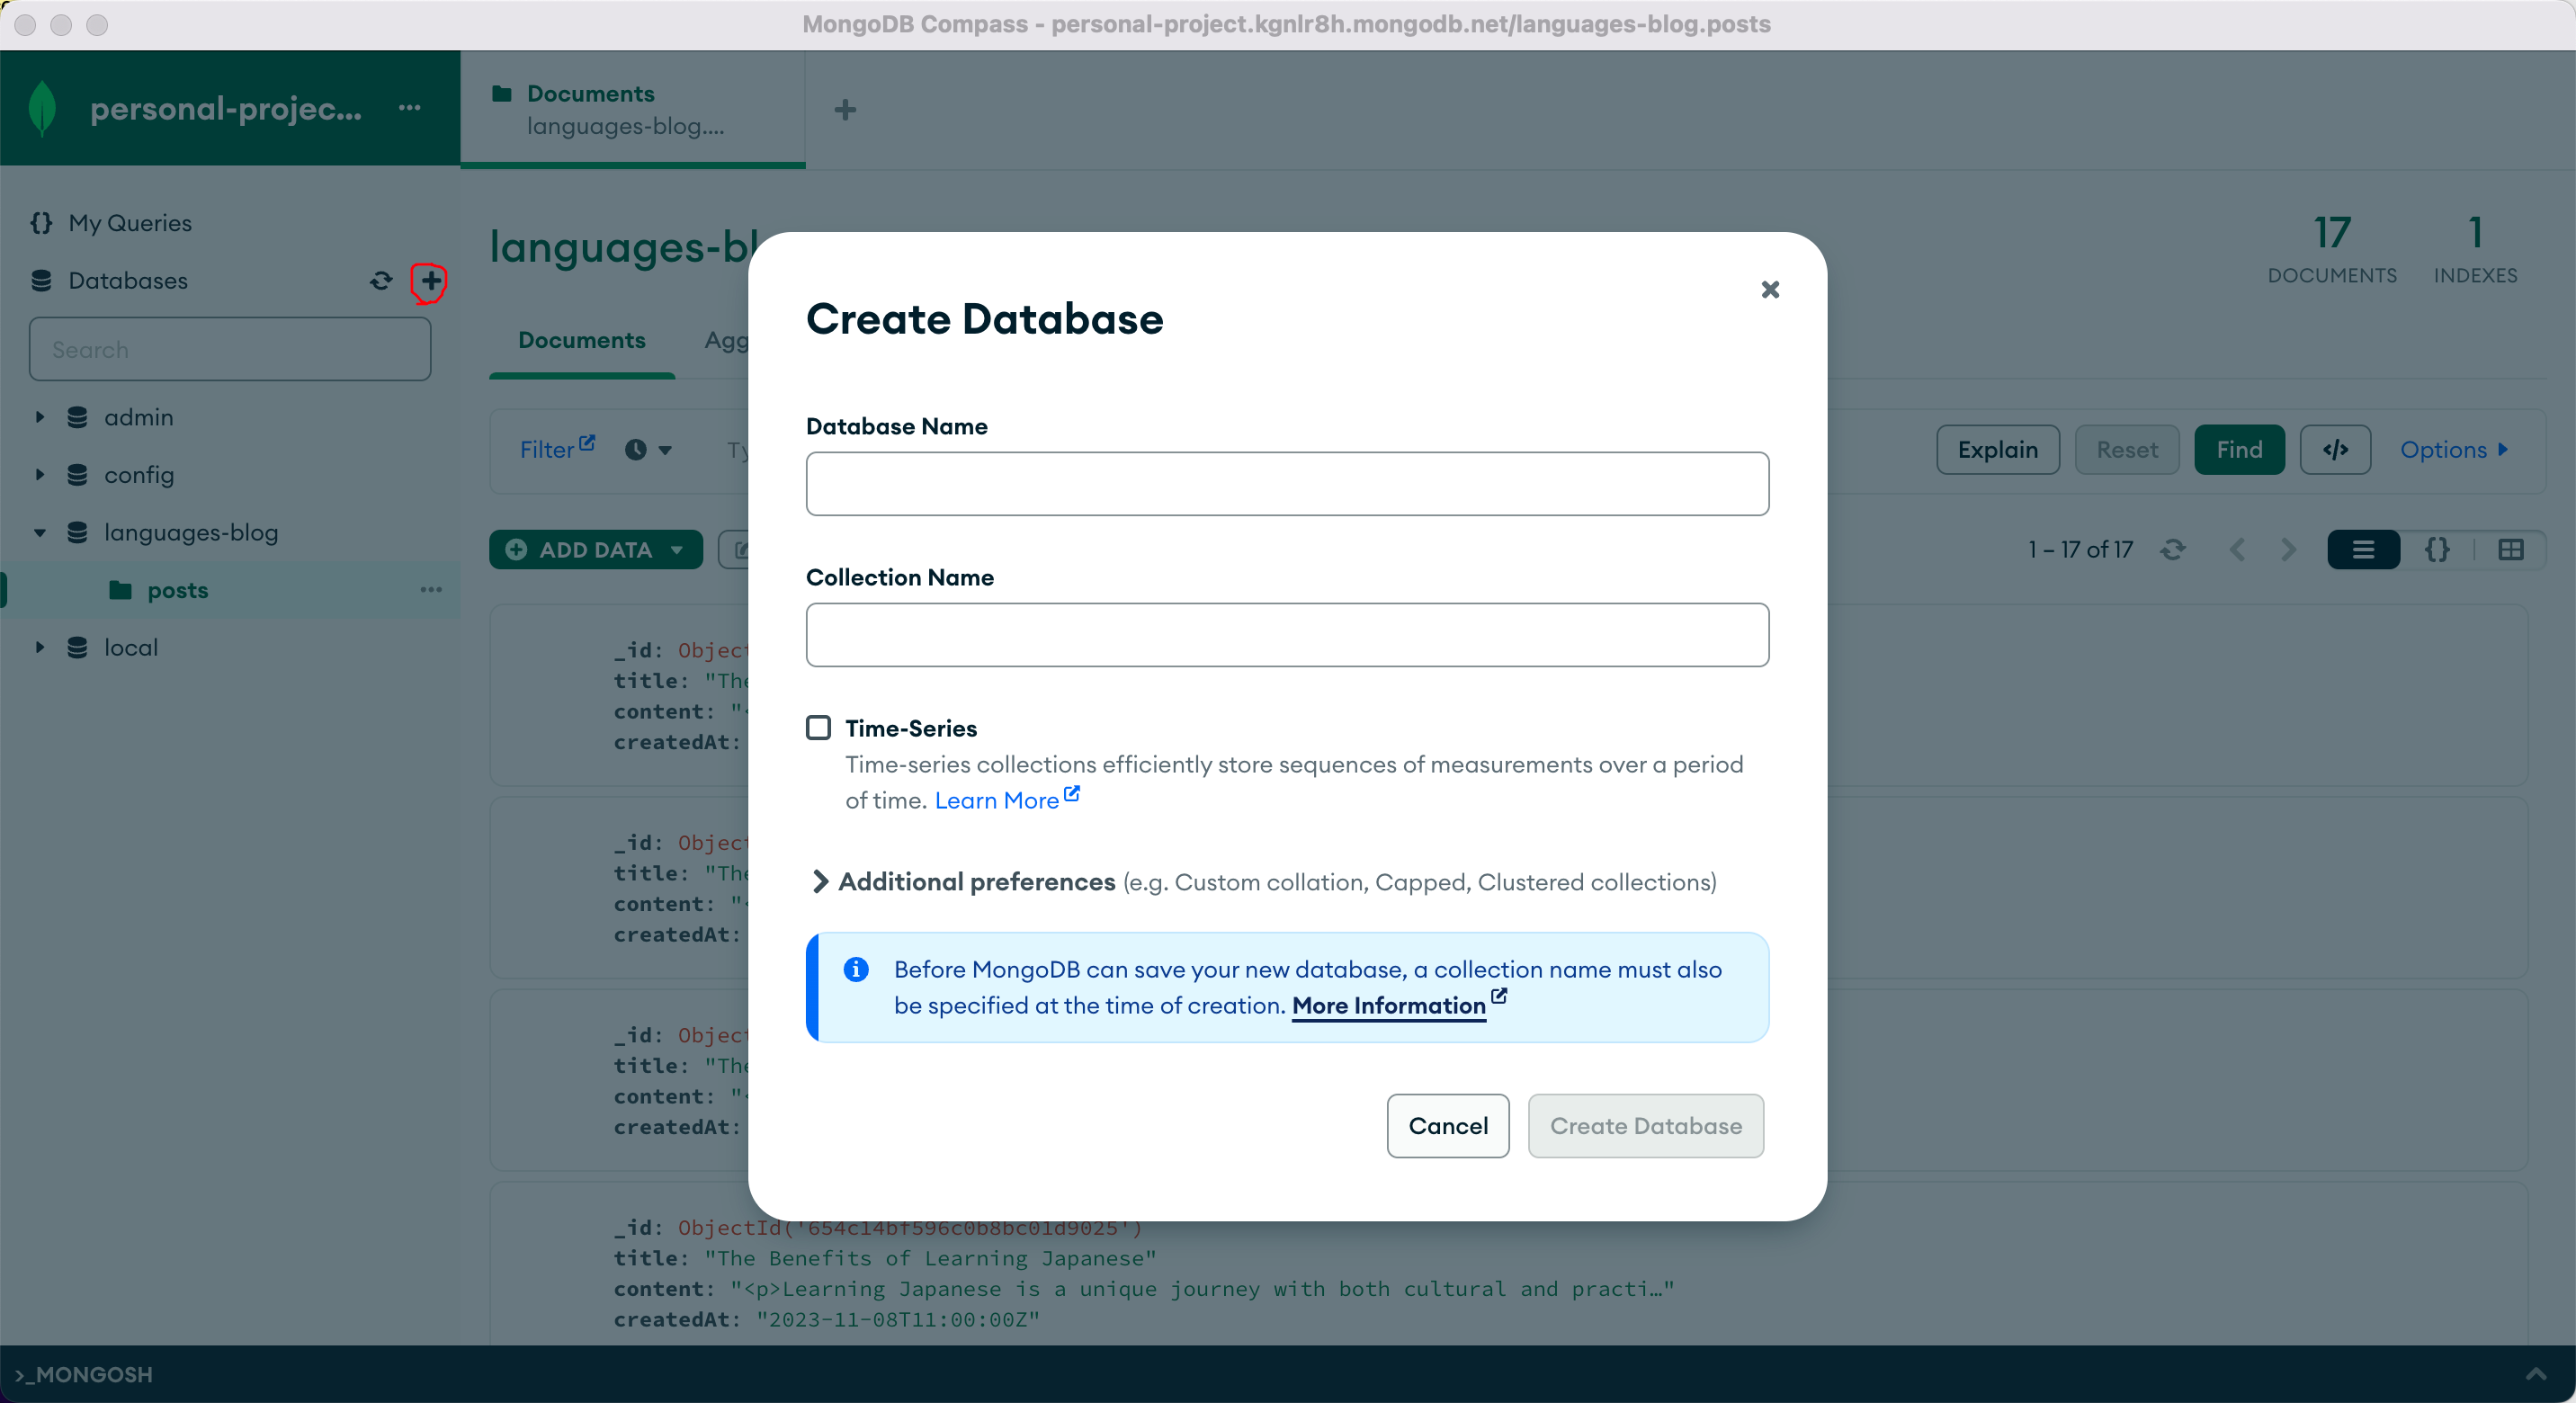
Task: Select the list view toggle
Action: (x=2363, y=549)
